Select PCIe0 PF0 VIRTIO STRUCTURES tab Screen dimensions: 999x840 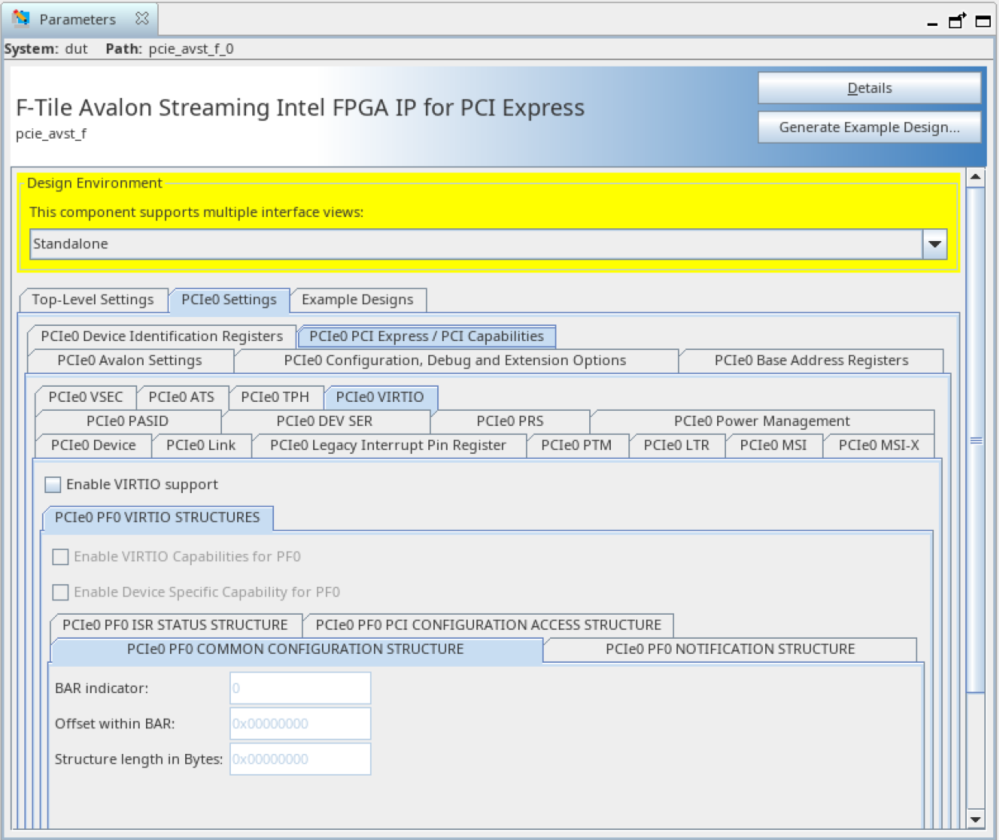(x=157, y=518)
